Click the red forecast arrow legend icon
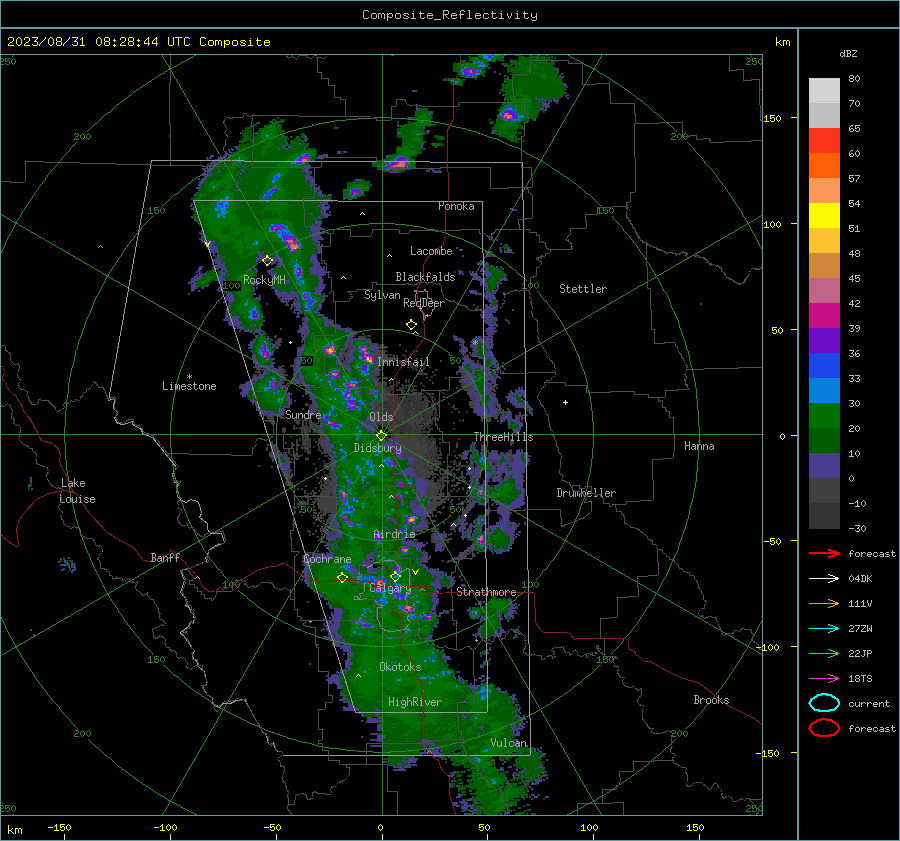 [824, 553]
